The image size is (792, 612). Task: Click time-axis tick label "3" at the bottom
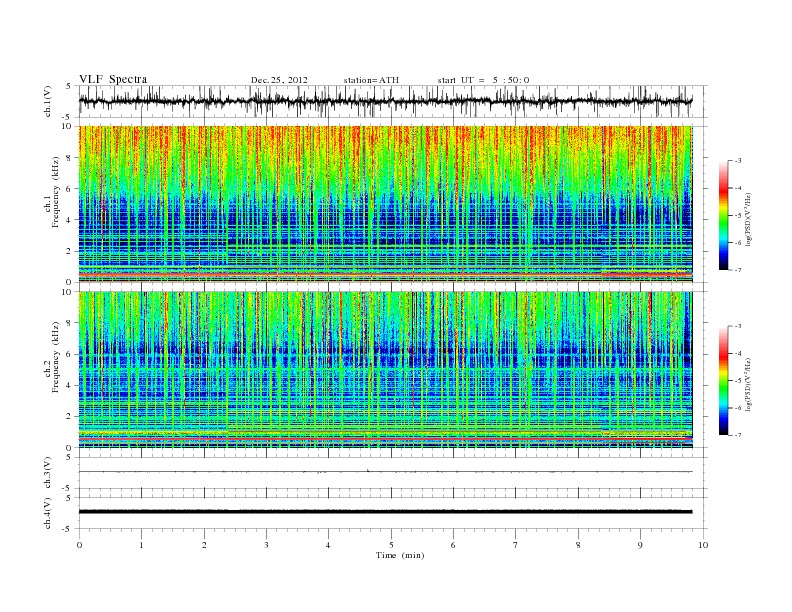pyautogui.click(x=266, y=545)
